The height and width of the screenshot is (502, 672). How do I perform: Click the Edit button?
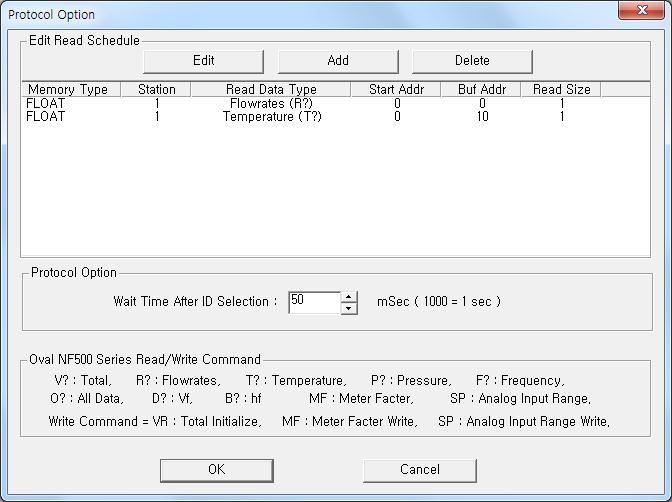coord(203,61)
